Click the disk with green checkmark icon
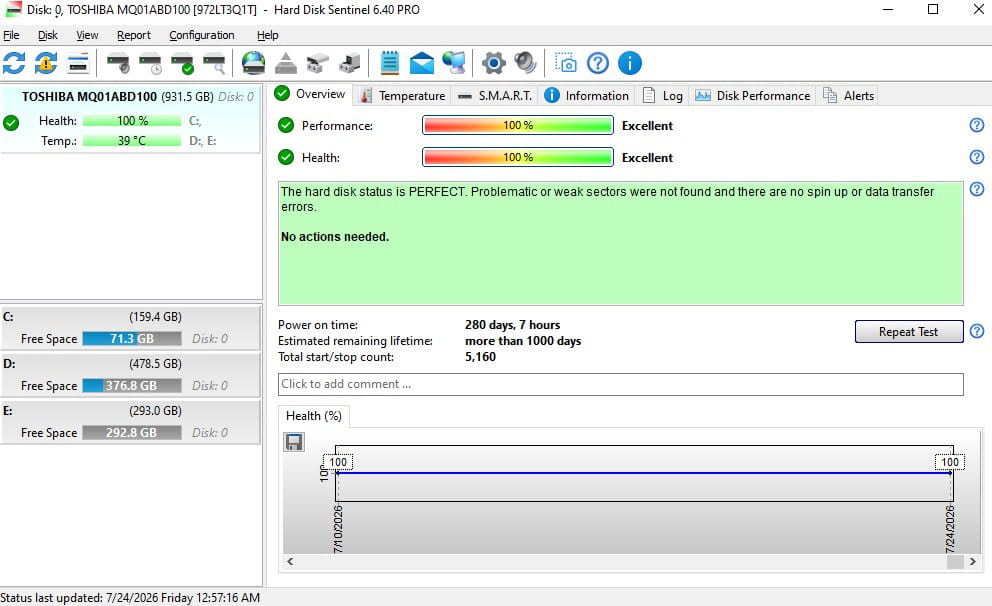Screen dimensions: 992x606 tap(182, 63)
